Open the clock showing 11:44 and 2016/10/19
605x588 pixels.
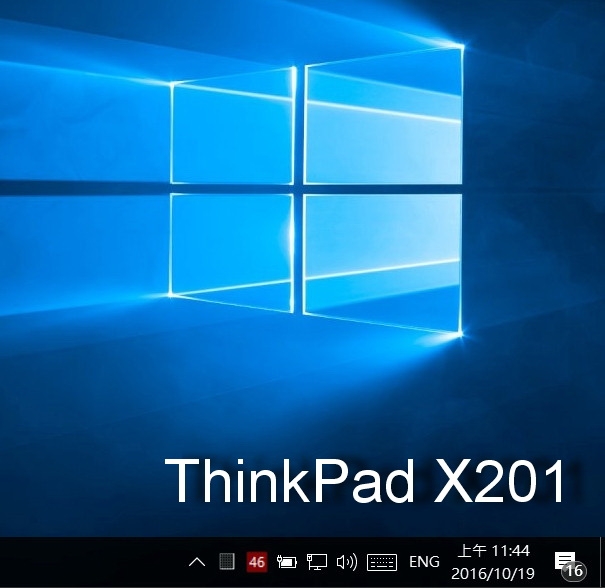[x=493, y=562]
